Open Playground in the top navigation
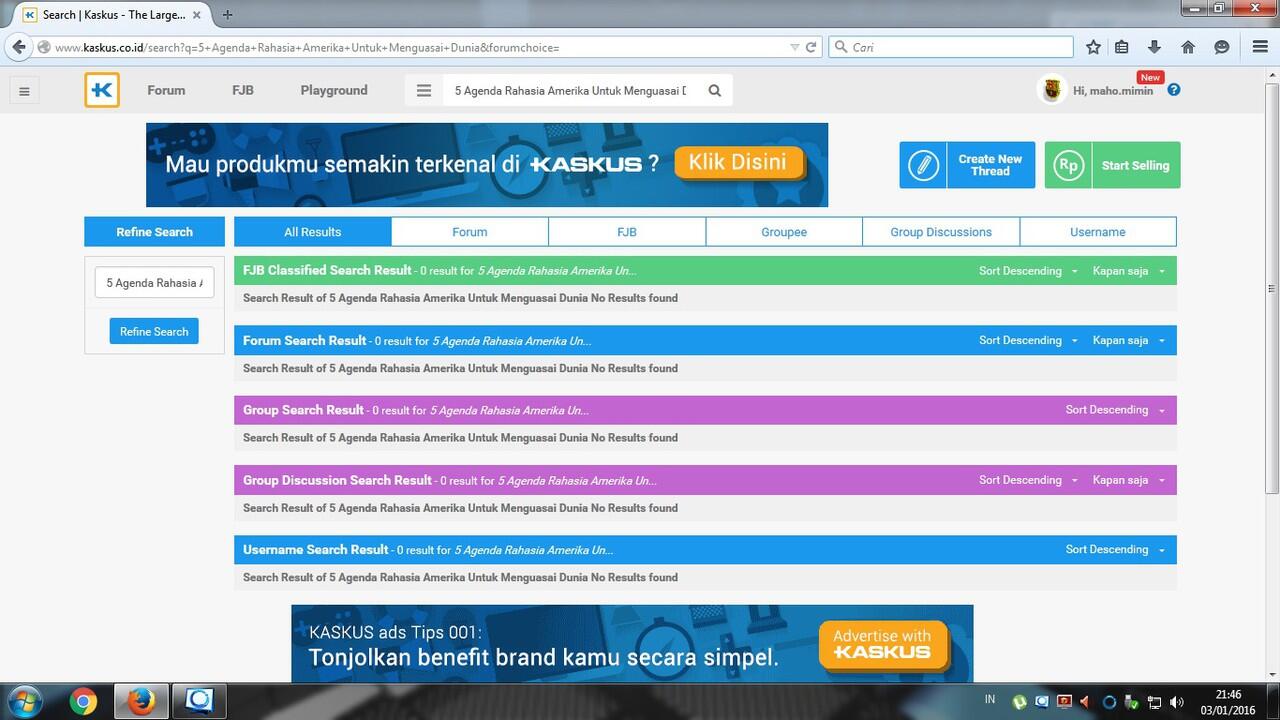 334,90
